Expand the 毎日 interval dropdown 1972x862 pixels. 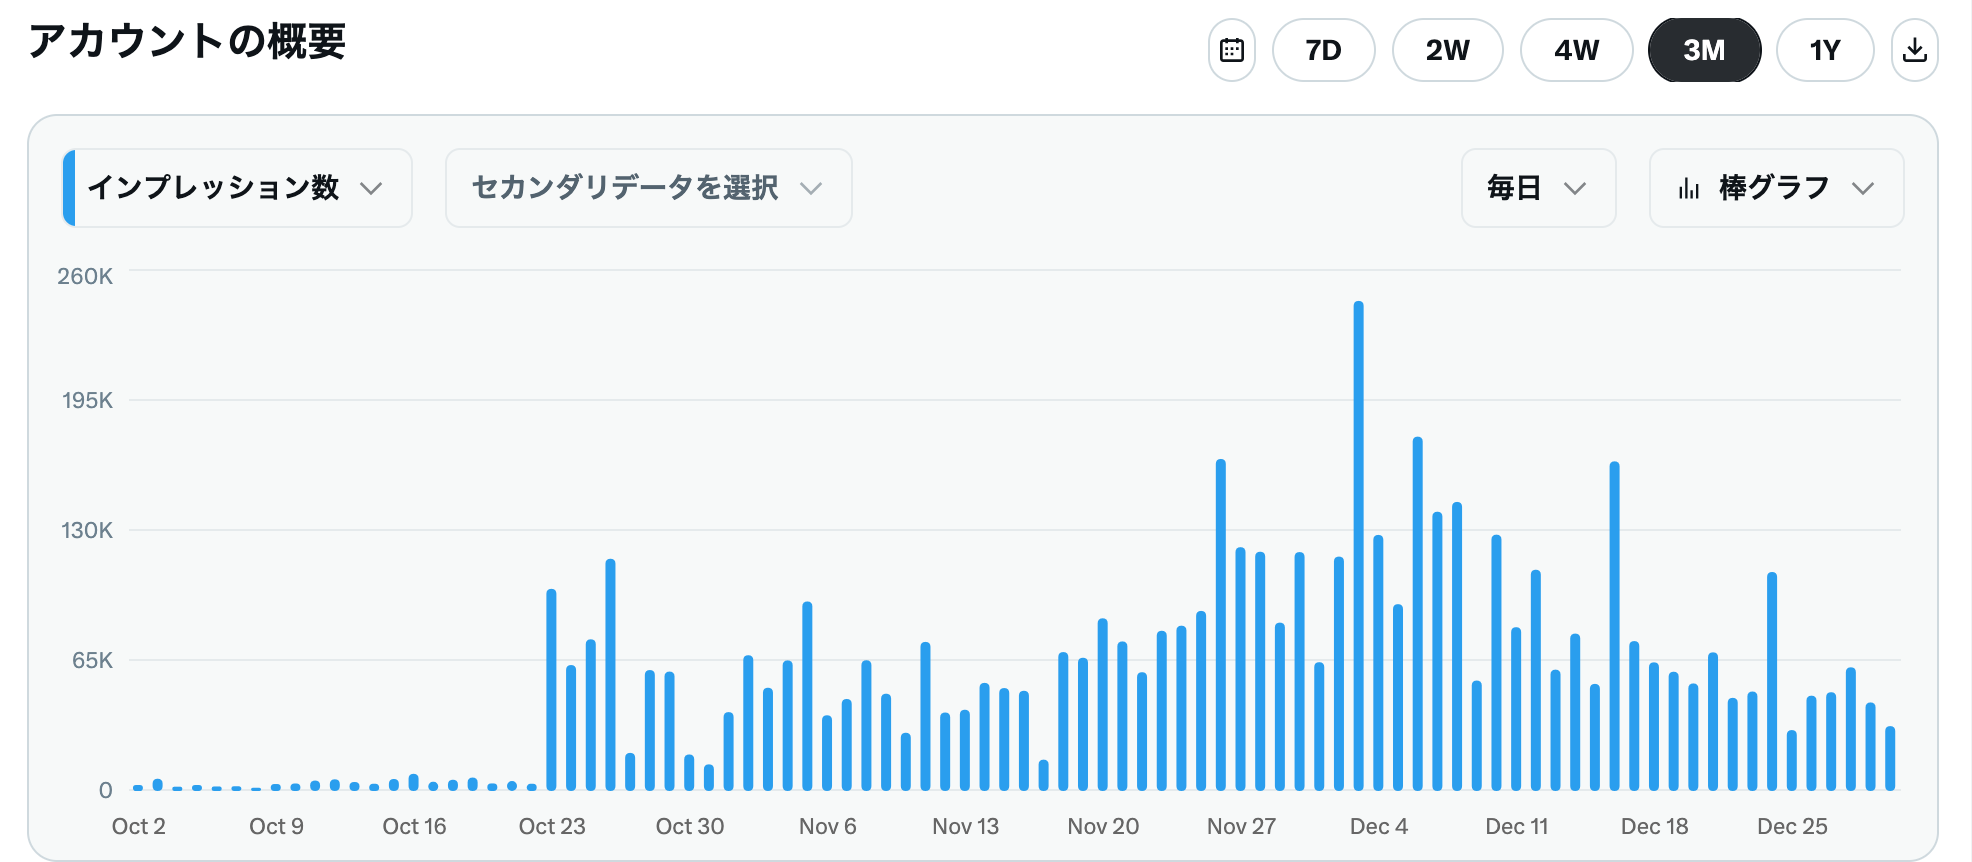click(1537, 188)
